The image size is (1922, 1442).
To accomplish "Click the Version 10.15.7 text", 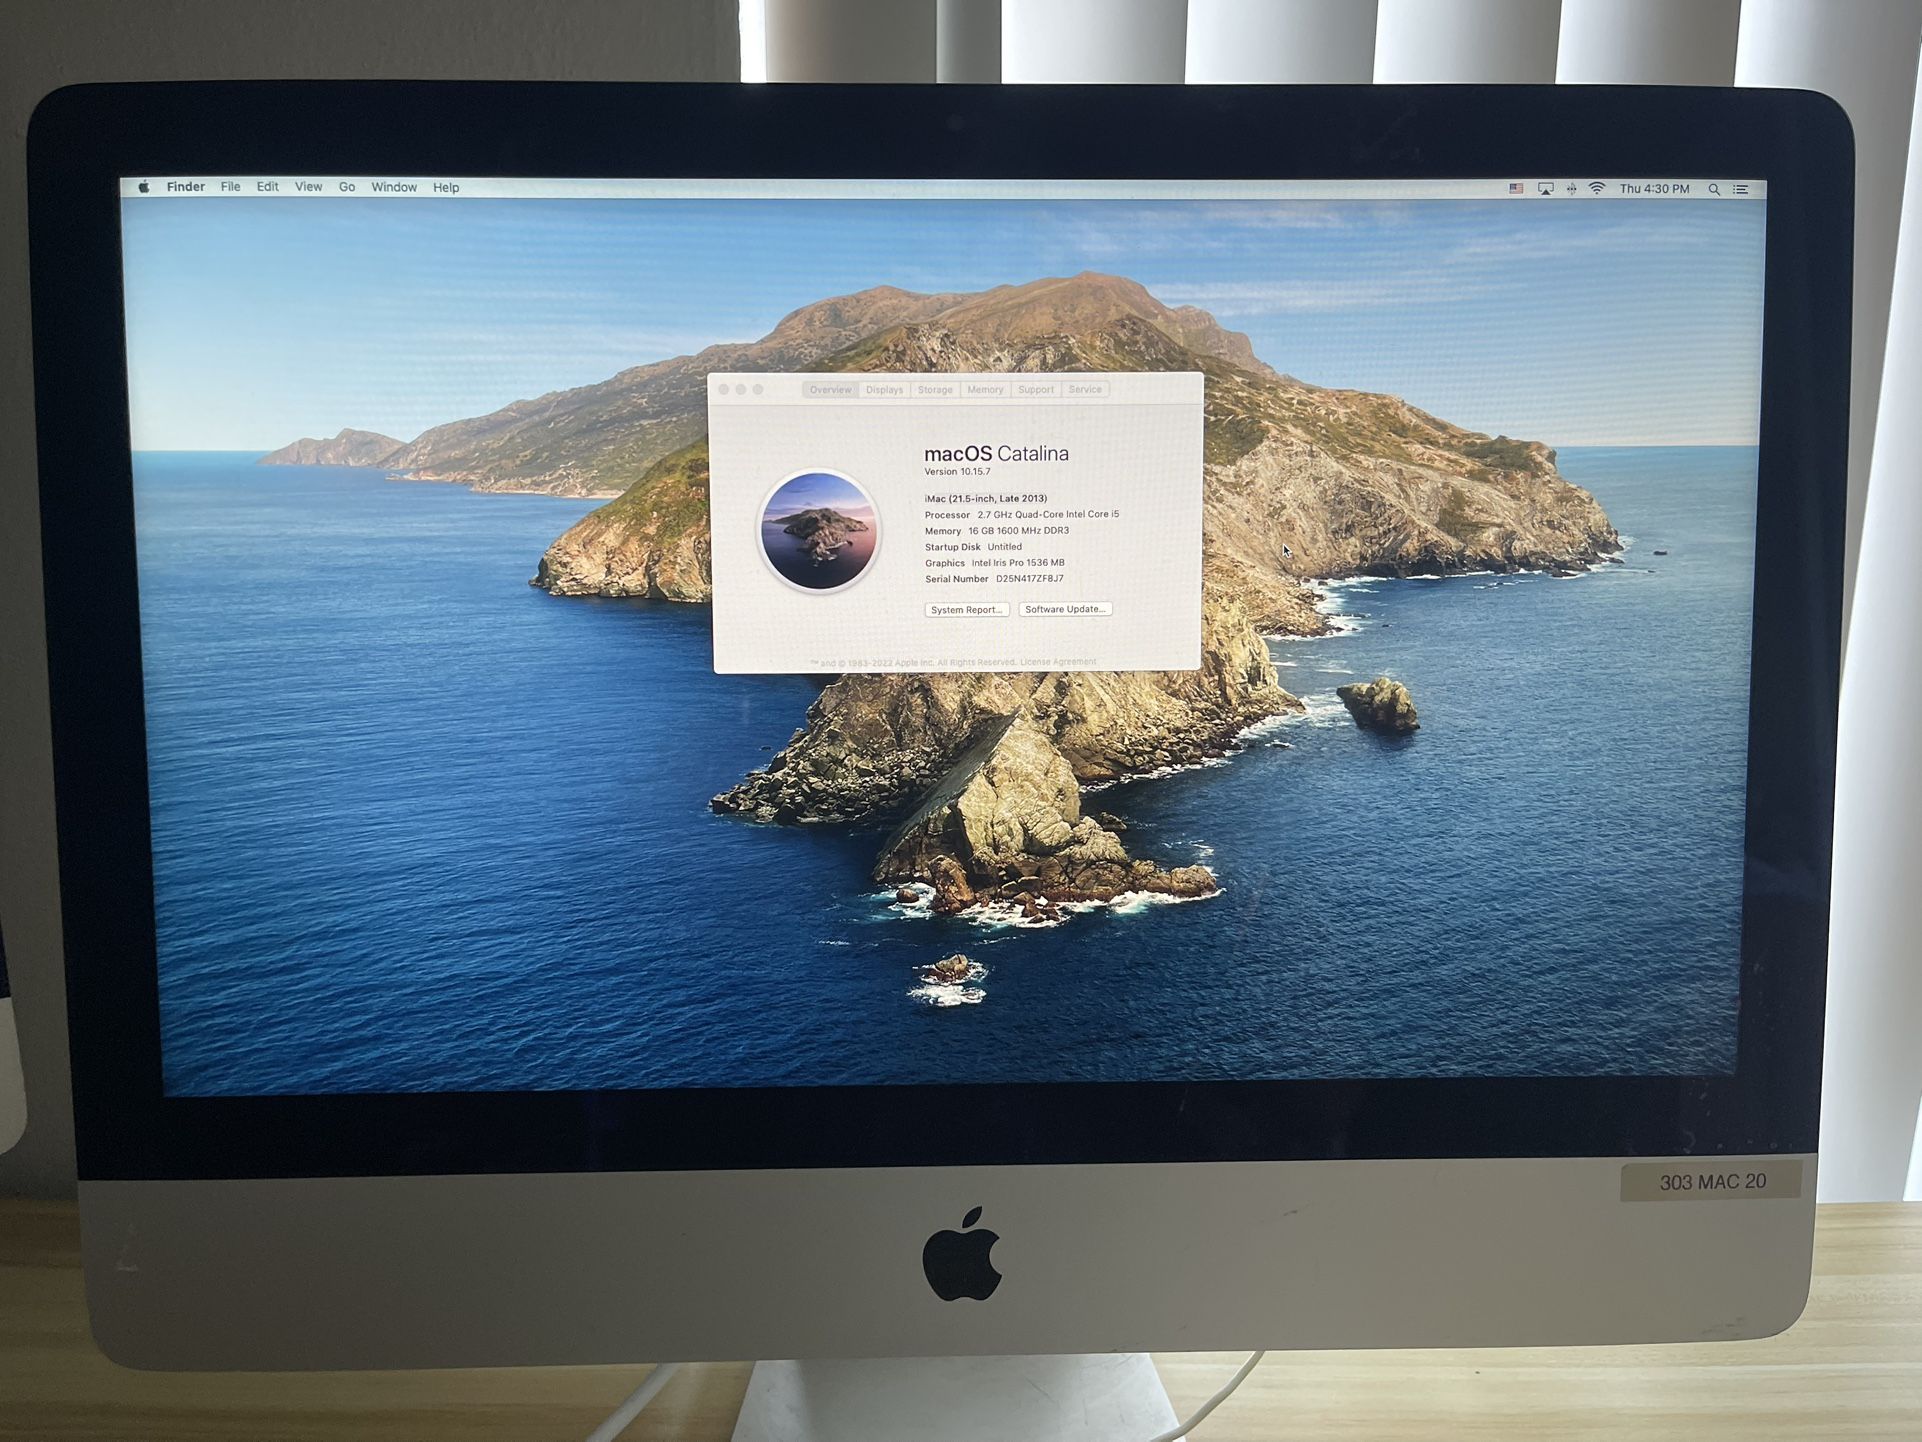I will 957,472.
